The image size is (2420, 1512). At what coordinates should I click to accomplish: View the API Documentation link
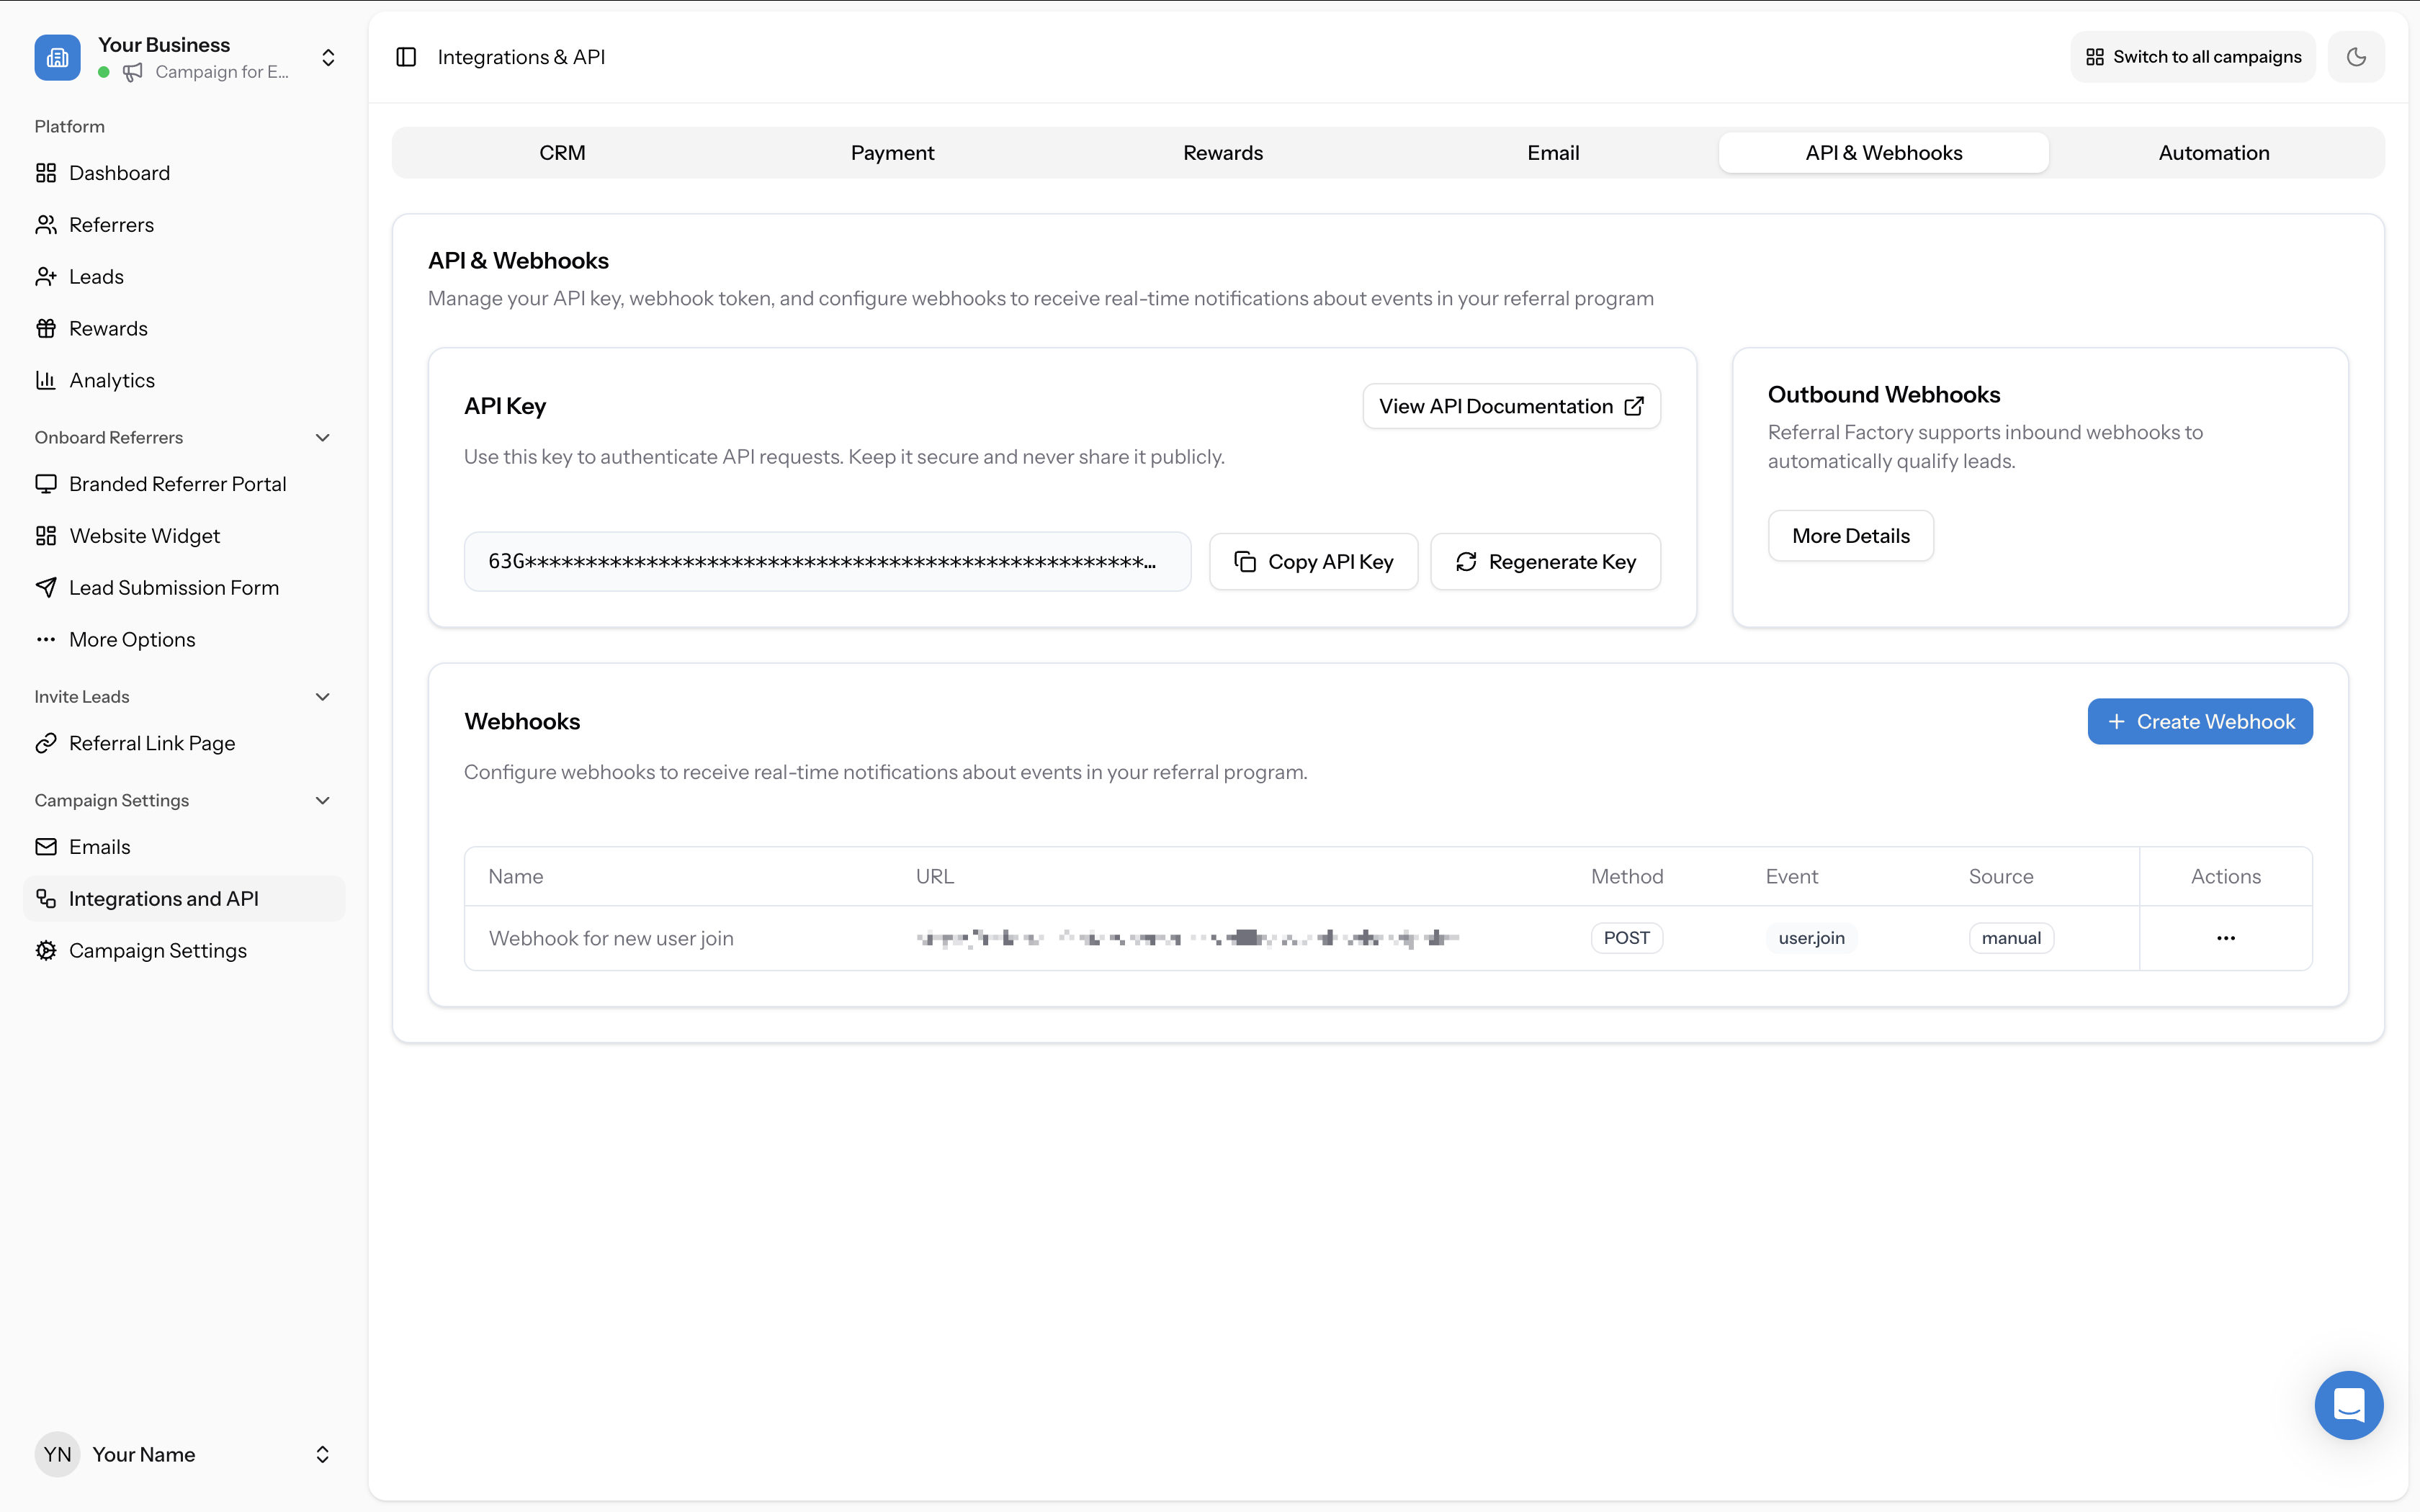[1510, 405]
